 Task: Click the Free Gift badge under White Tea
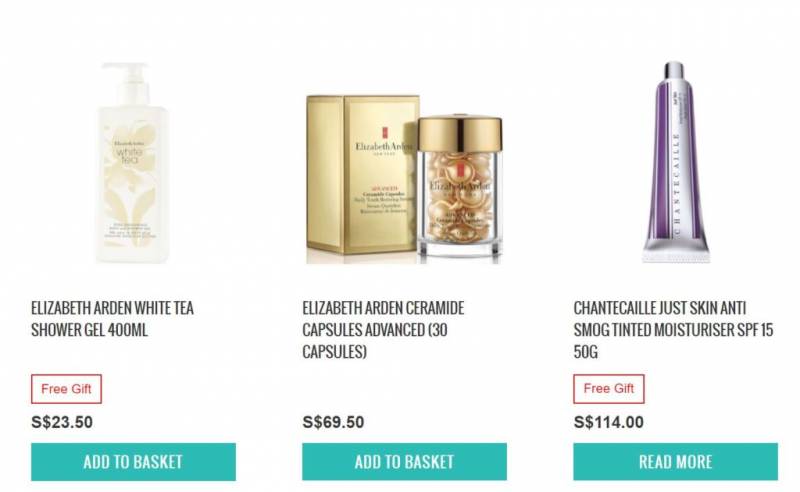[x=66, y=389]
